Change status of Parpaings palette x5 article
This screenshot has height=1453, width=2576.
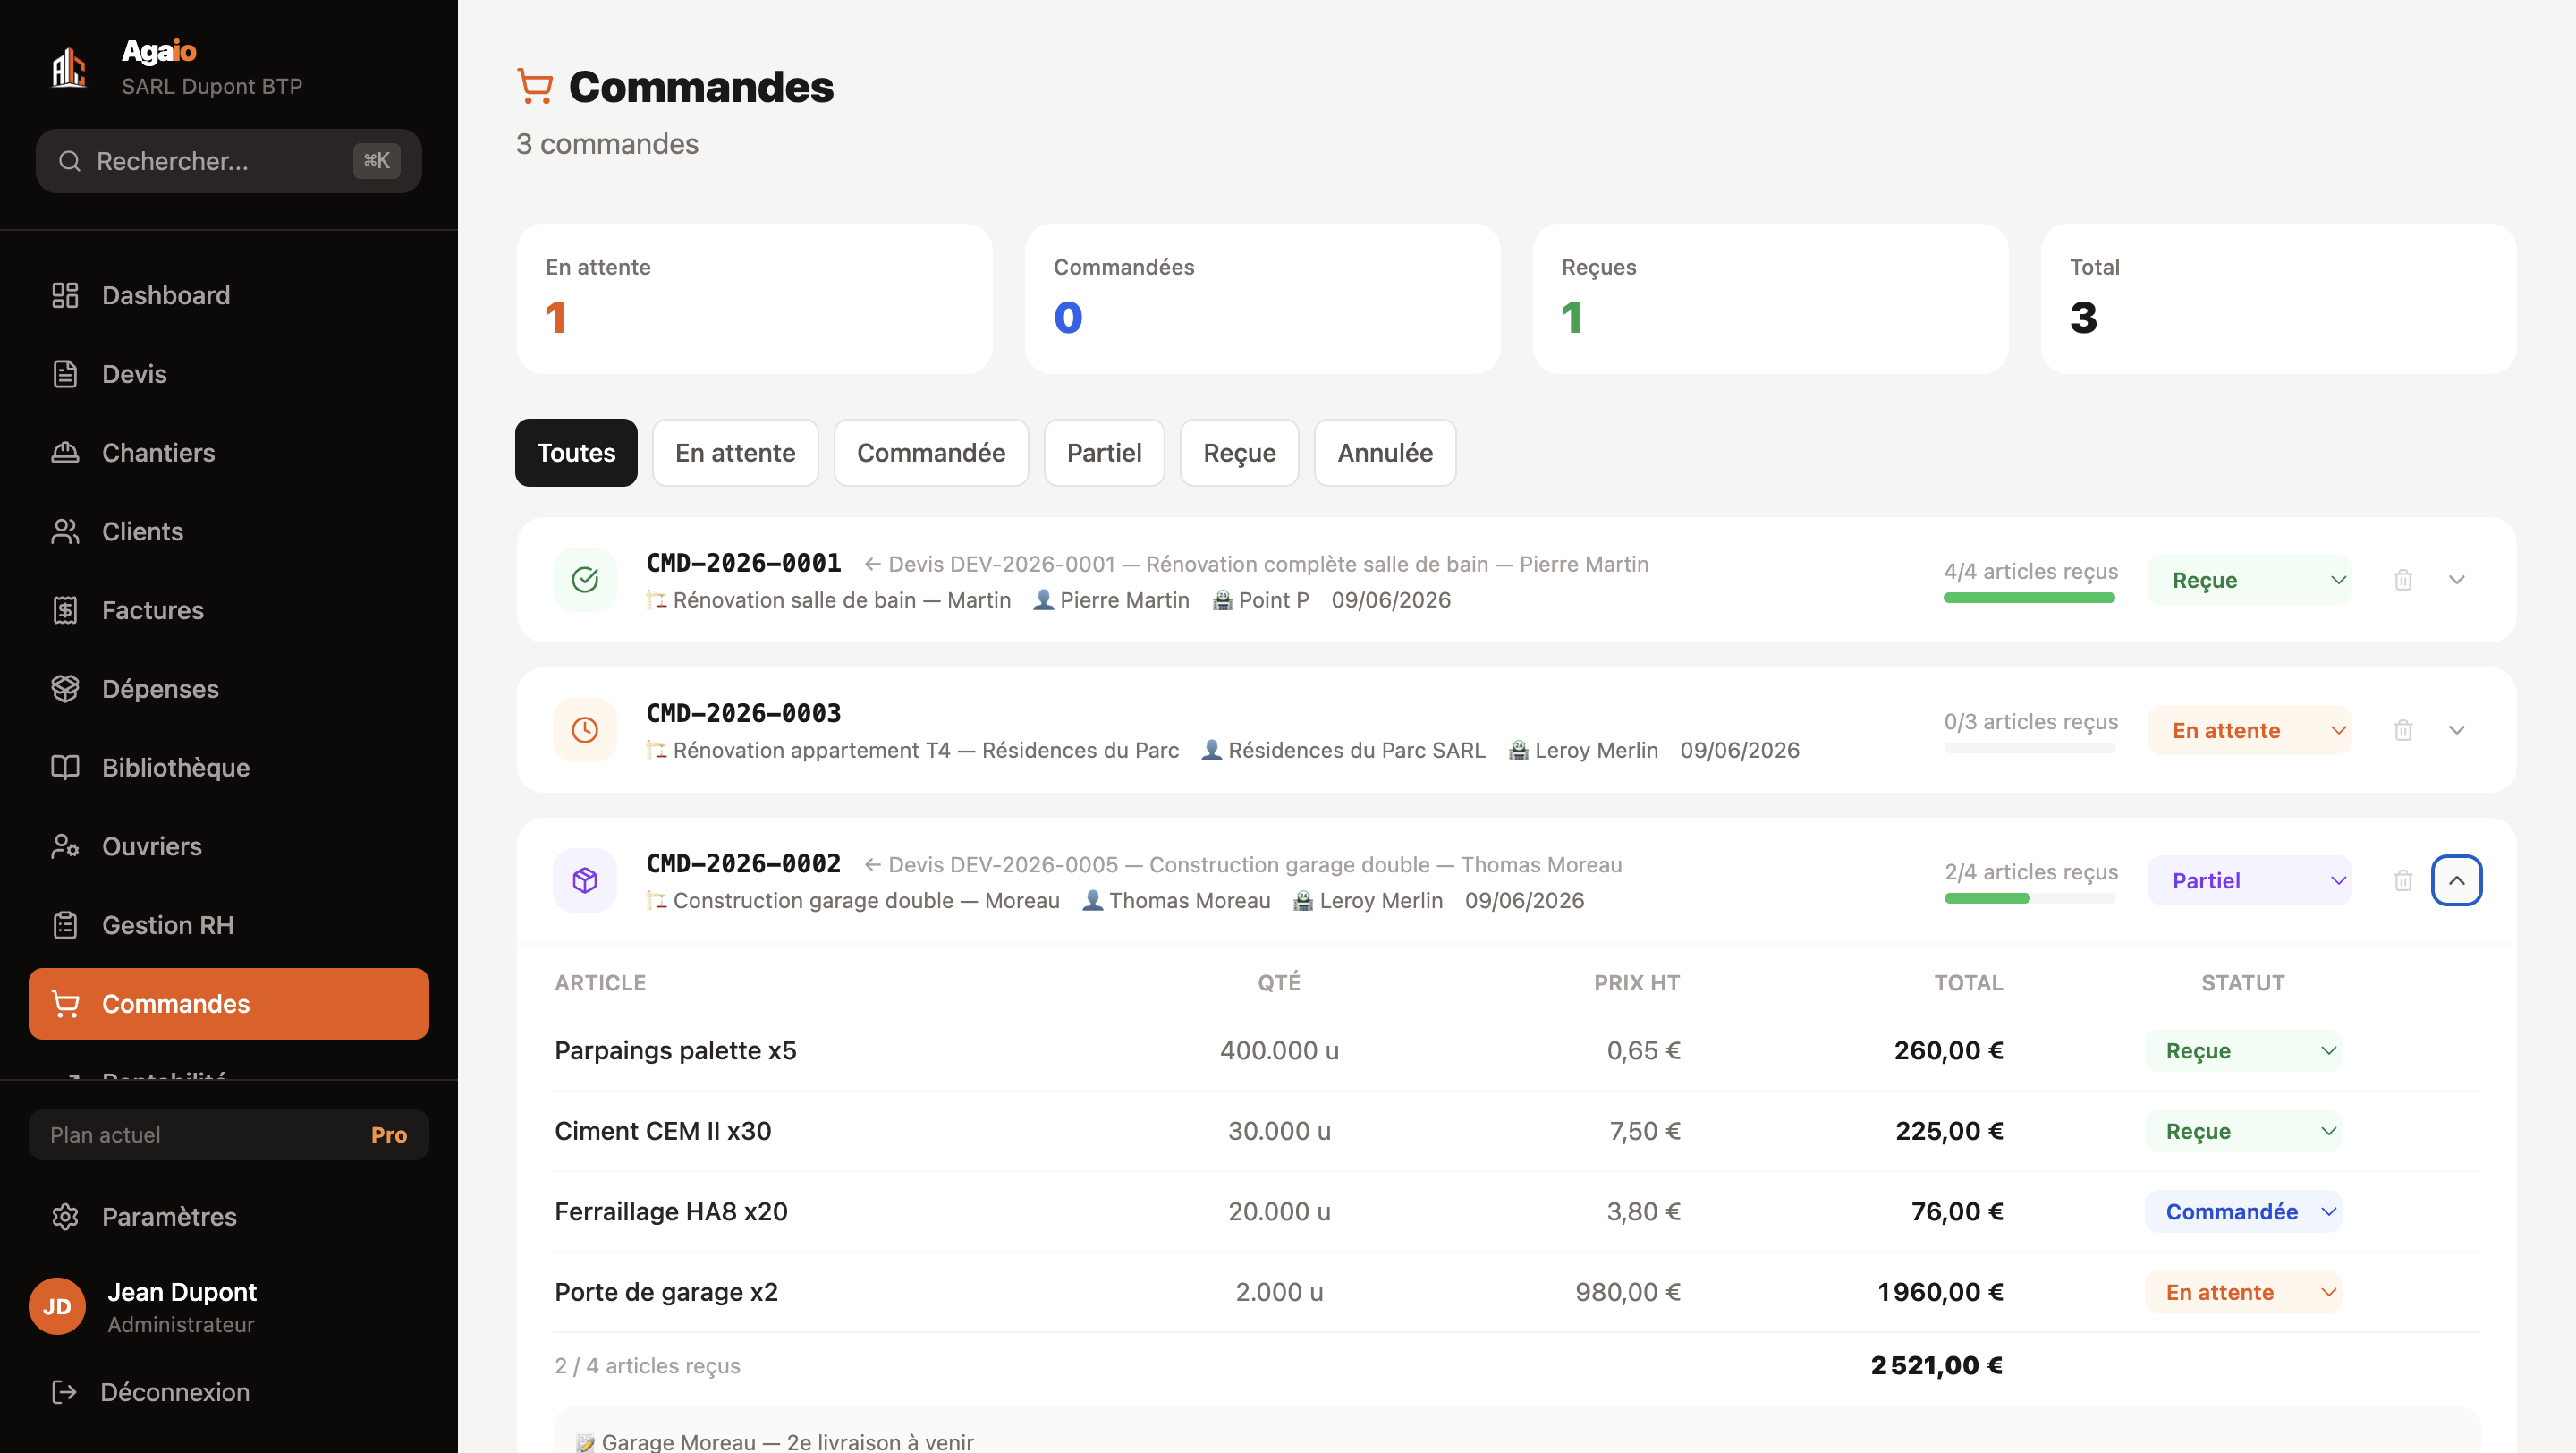[x=2244, y=1051]
